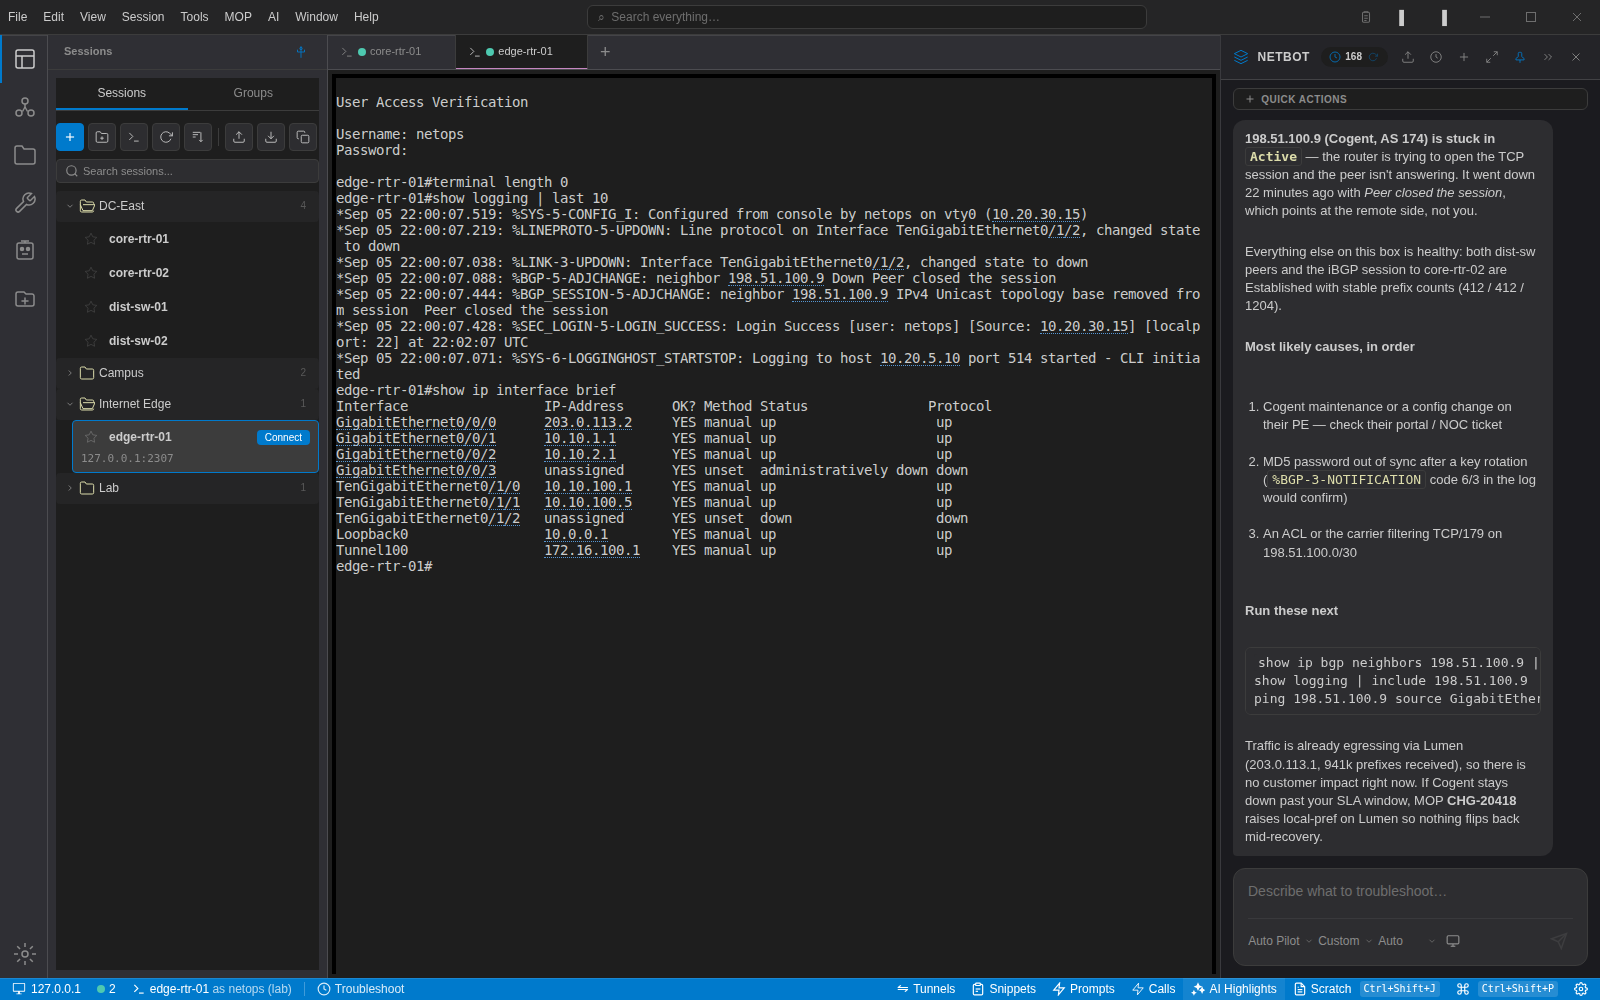Image resolution: width=1600 pixels, height=1000 pixels.
Task: Click the Connect button on edge-rtr-01
Action: click(x=283, y=437)
